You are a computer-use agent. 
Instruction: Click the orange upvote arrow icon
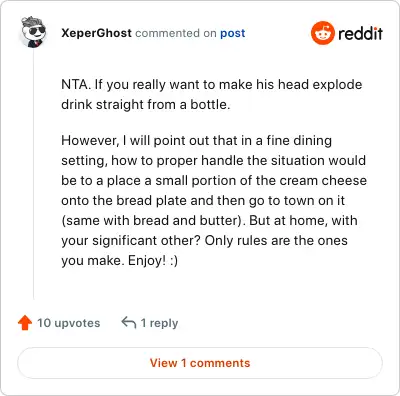(x=25, y=323)
